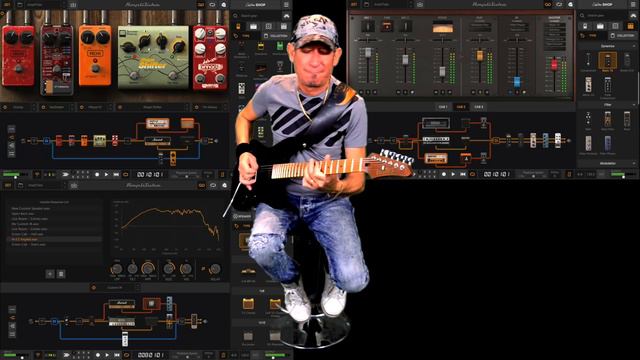Open the first pedal slot model dropdown arrows
Viewport: 640px width, 360px height.
(x=33, y=107)
